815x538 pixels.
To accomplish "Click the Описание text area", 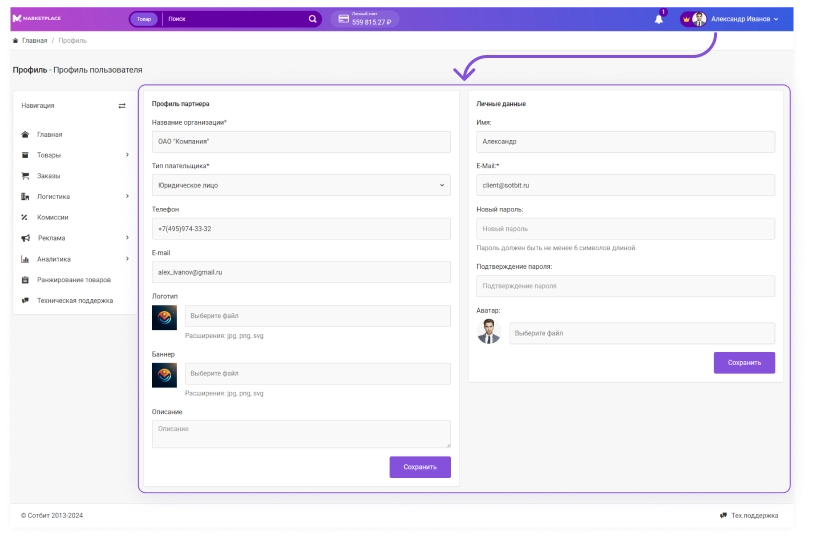I will (x=301, y=434).
